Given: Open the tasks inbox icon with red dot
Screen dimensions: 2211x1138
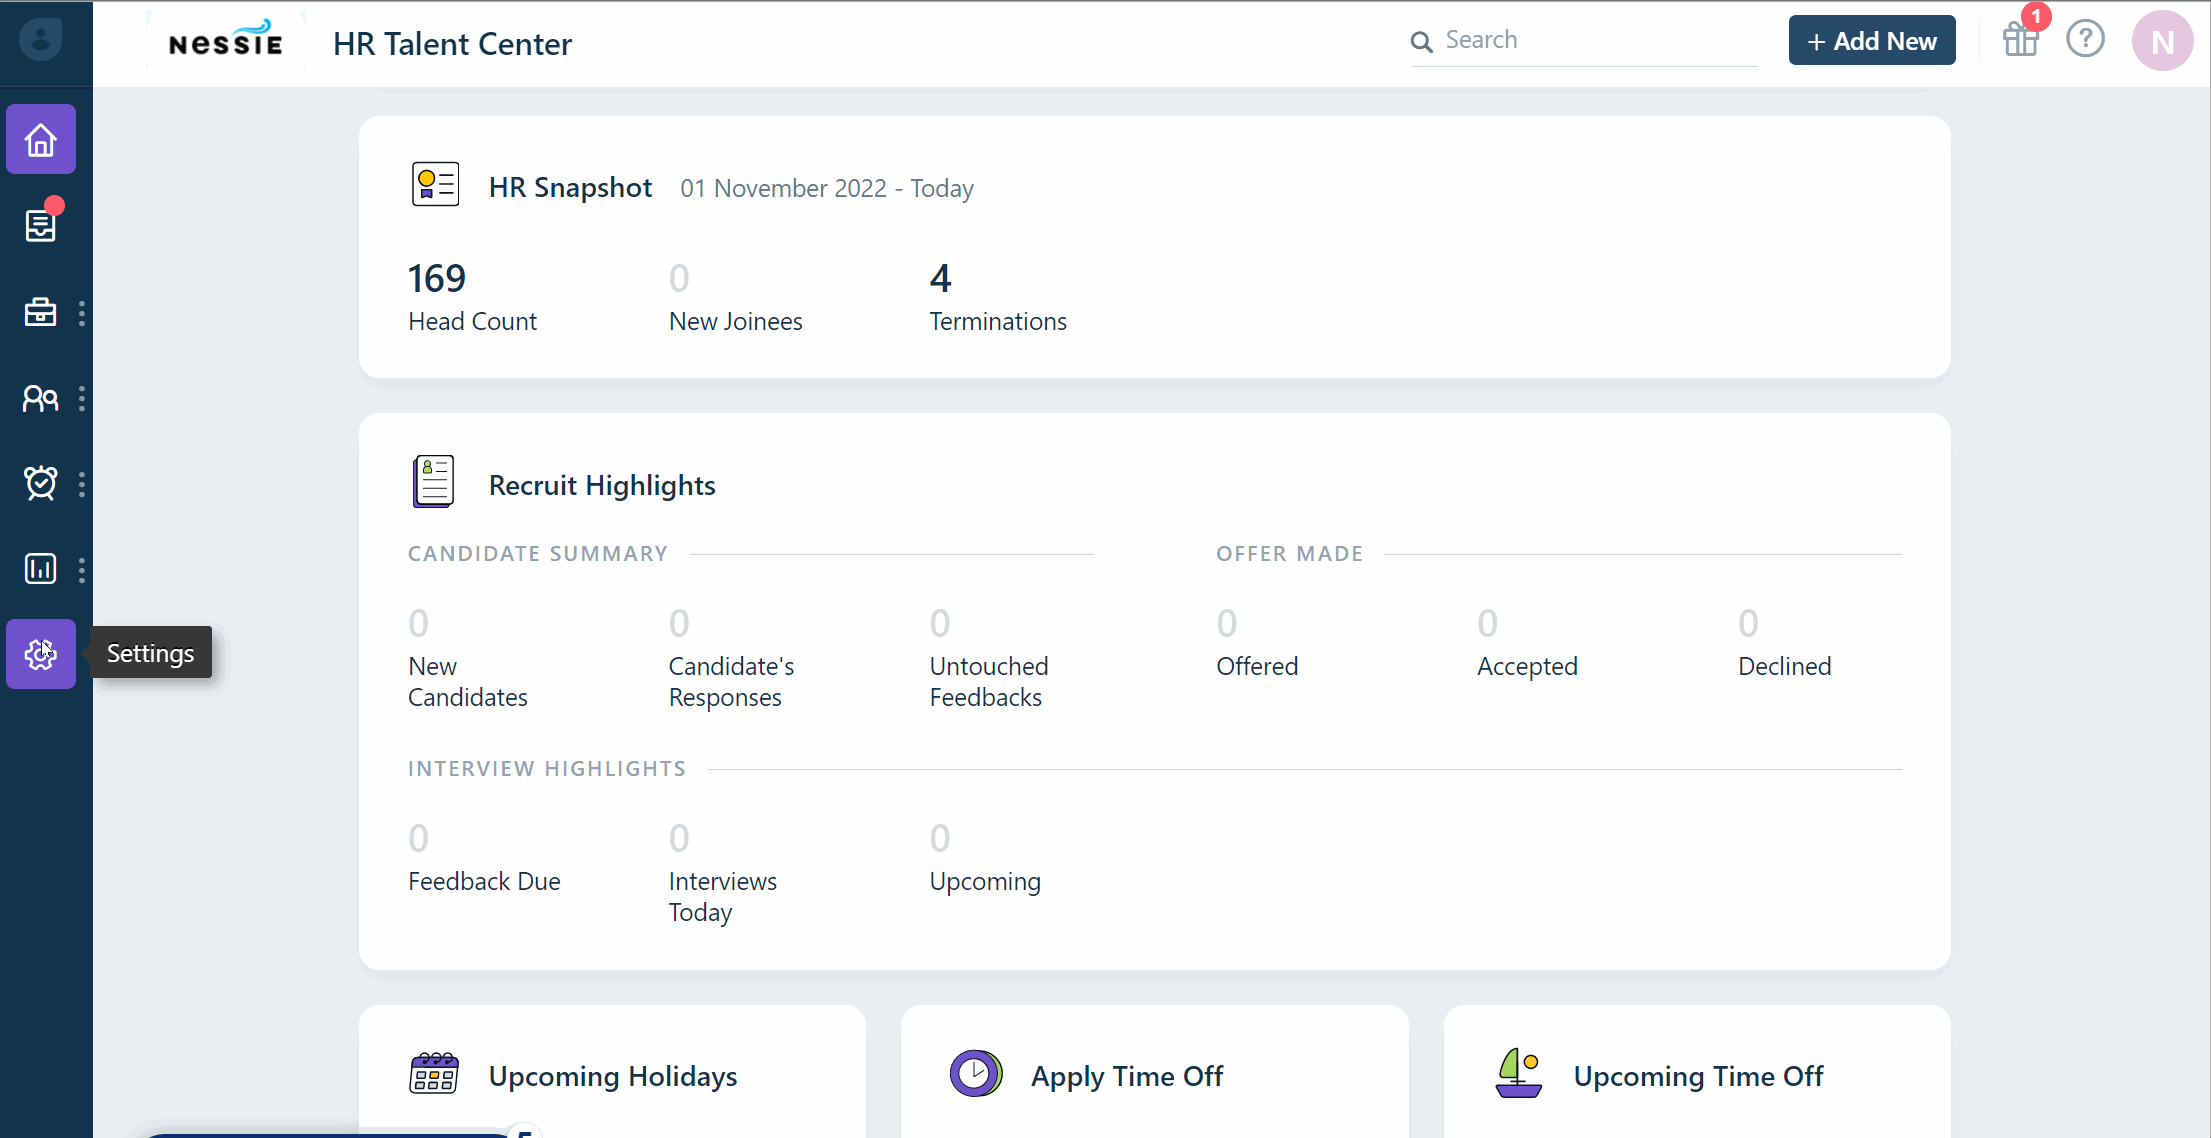Looking at the screenshot, I should [41, 226].
